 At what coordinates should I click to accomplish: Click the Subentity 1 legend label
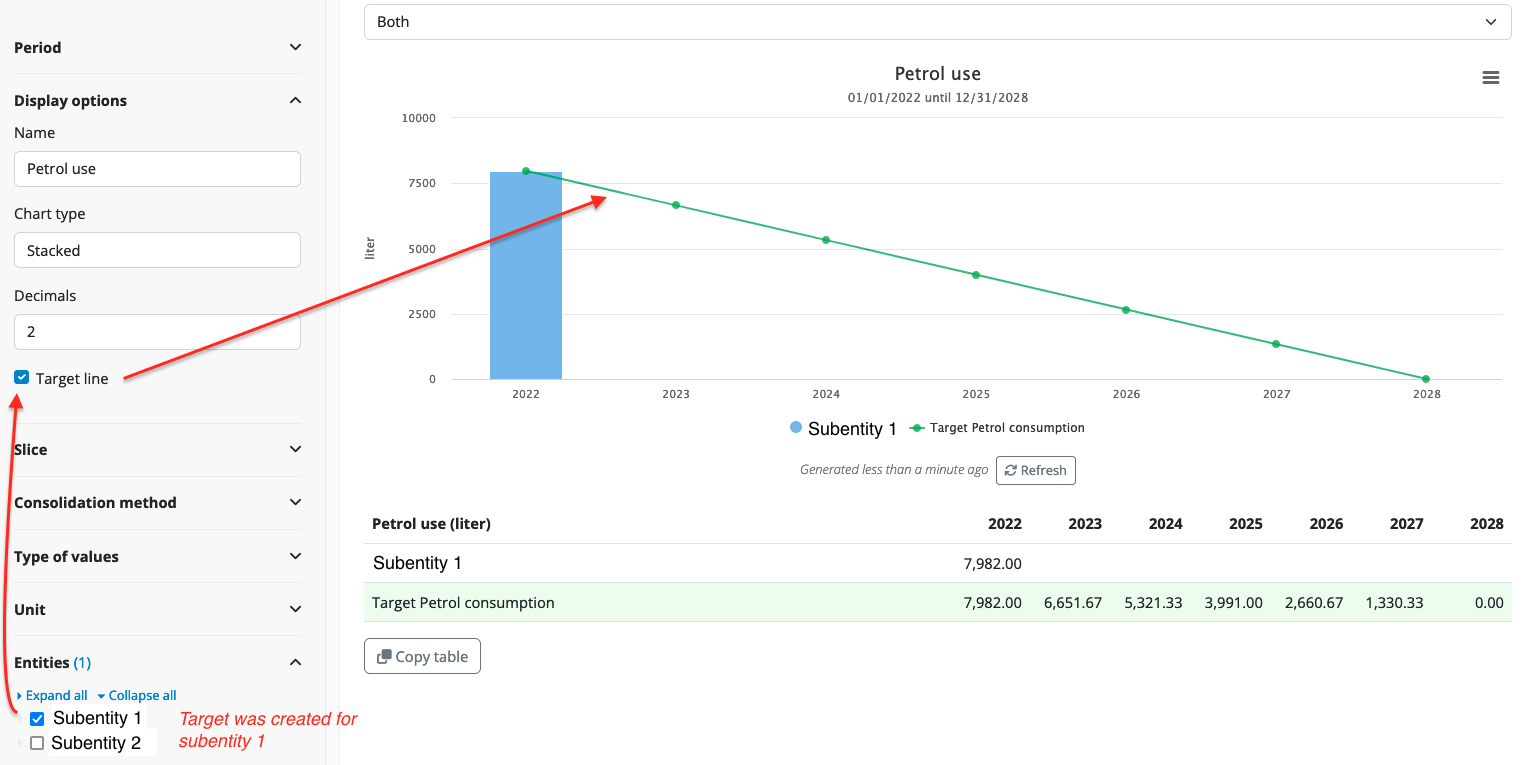(852, 429)
